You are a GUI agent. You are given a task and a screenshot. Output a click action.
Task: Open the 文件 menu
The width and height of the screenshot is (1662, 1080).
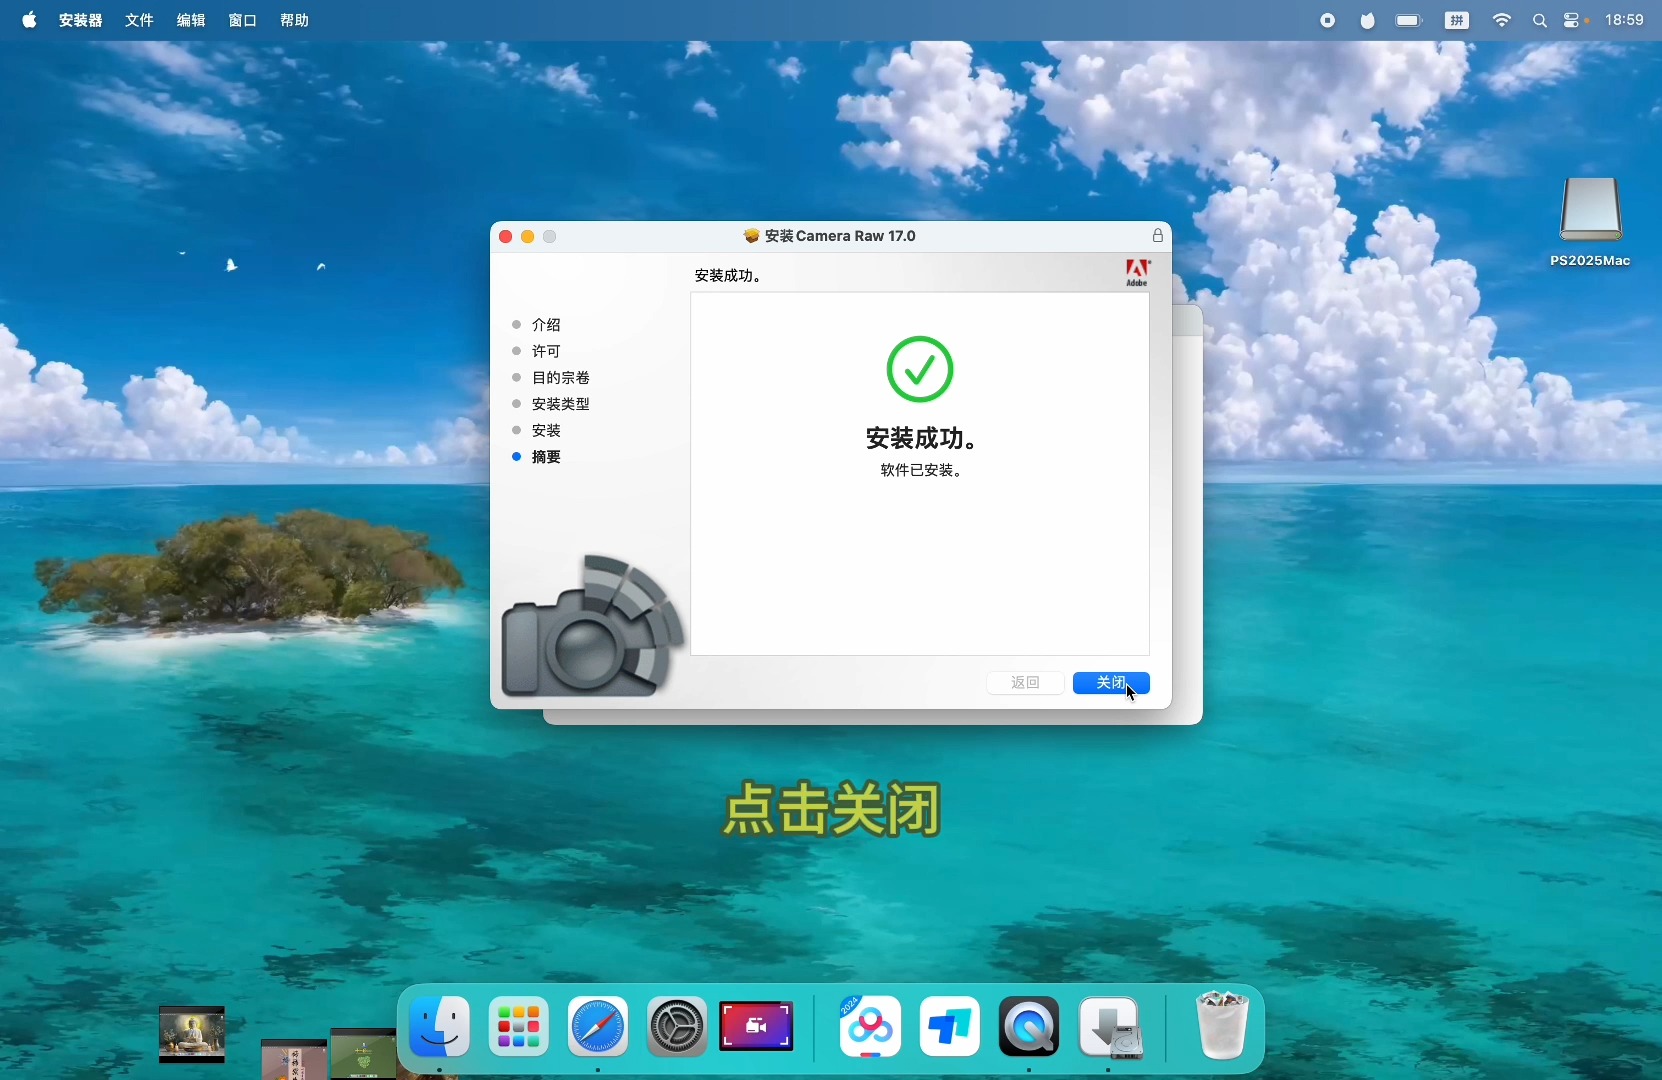[139, 20]
